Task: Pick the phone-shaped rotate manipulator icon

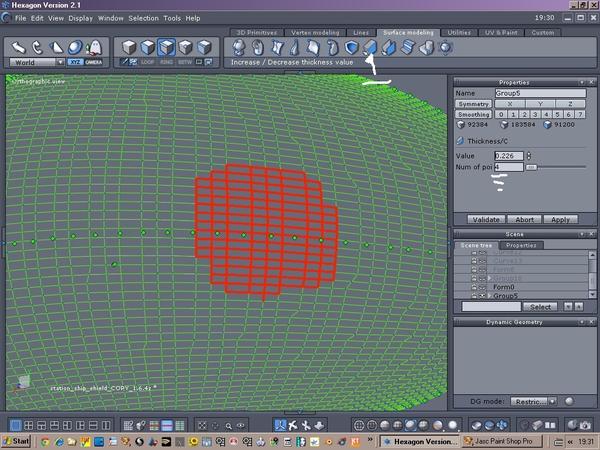Action: (x=37, y=47)
